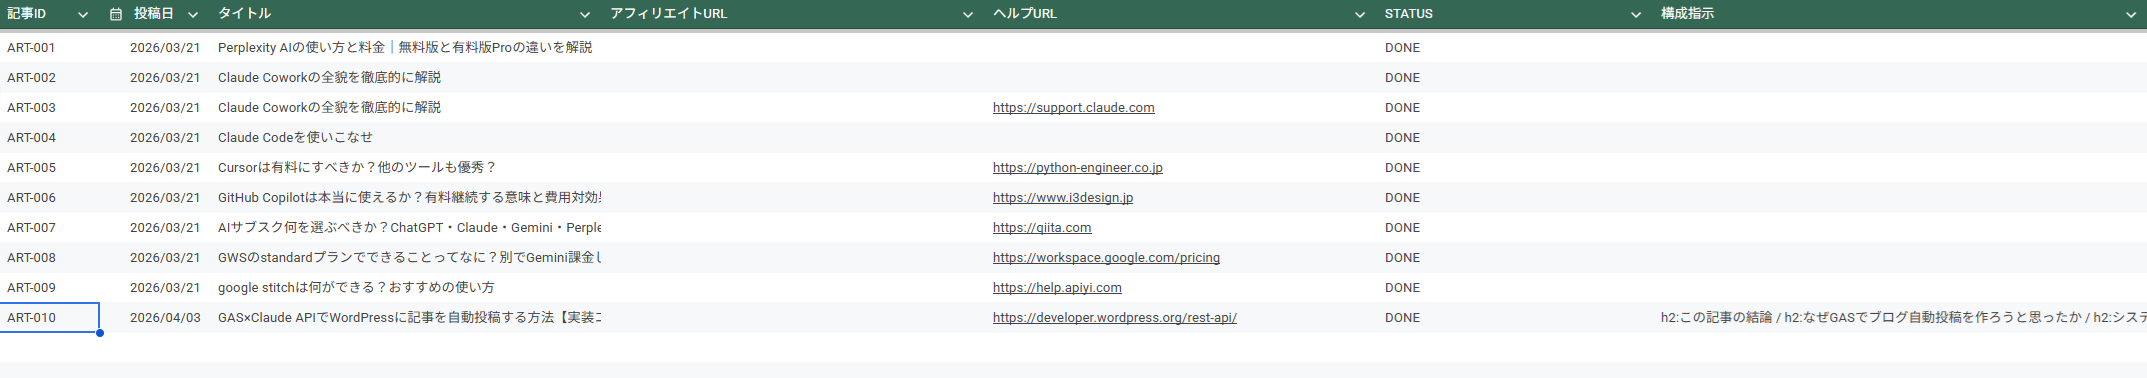
Task: Click the date cell in row ART-001
Action: 156,48
